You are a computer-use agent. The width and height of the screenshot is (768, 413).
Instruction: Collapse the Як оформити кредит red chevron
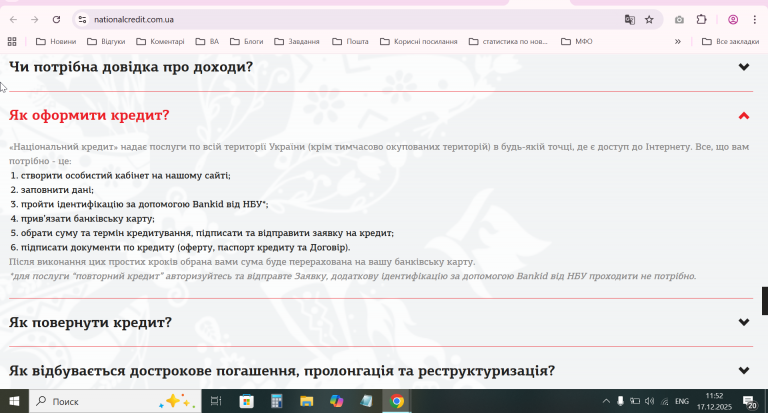pyautogui.click(x=744, y=116)
